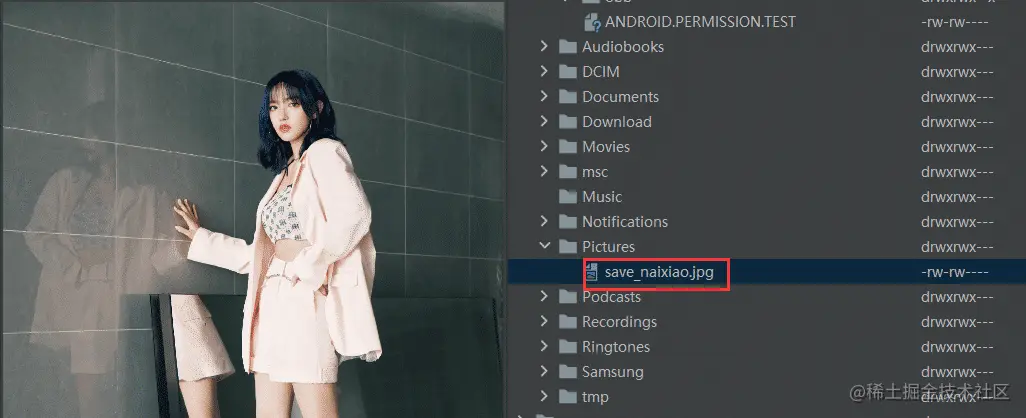Click the Samsung folder icon

tap(567, 371)
